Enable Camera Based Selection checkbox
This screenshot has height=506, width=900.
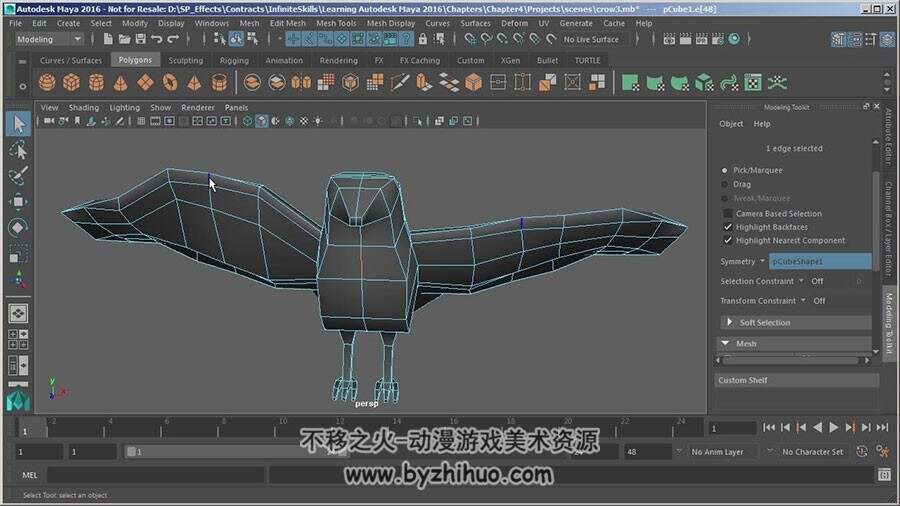[x=728, y=213]
